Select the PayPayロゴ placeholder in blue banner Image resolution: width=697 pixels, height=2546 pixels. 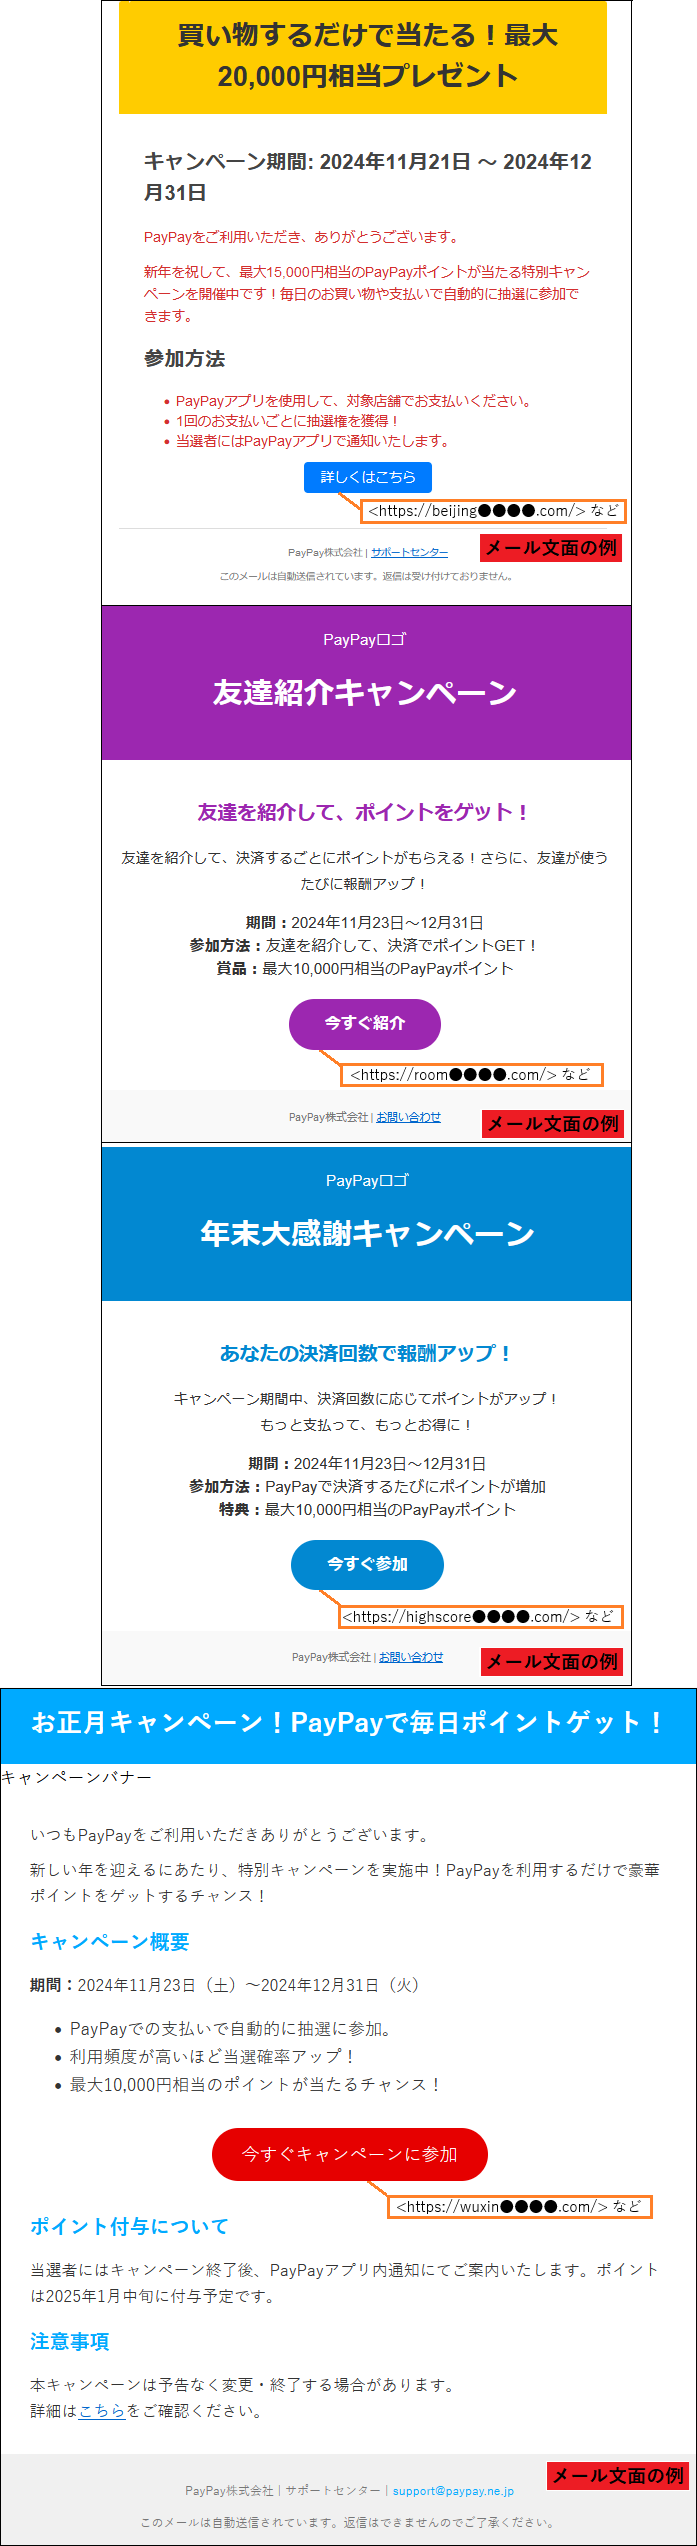tap(367, 1181)
